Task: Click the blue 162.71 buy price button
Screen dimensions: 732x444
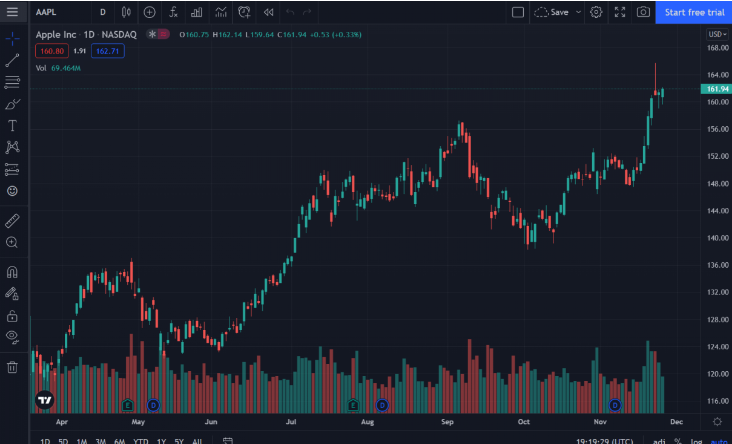Action: point(107,51)
